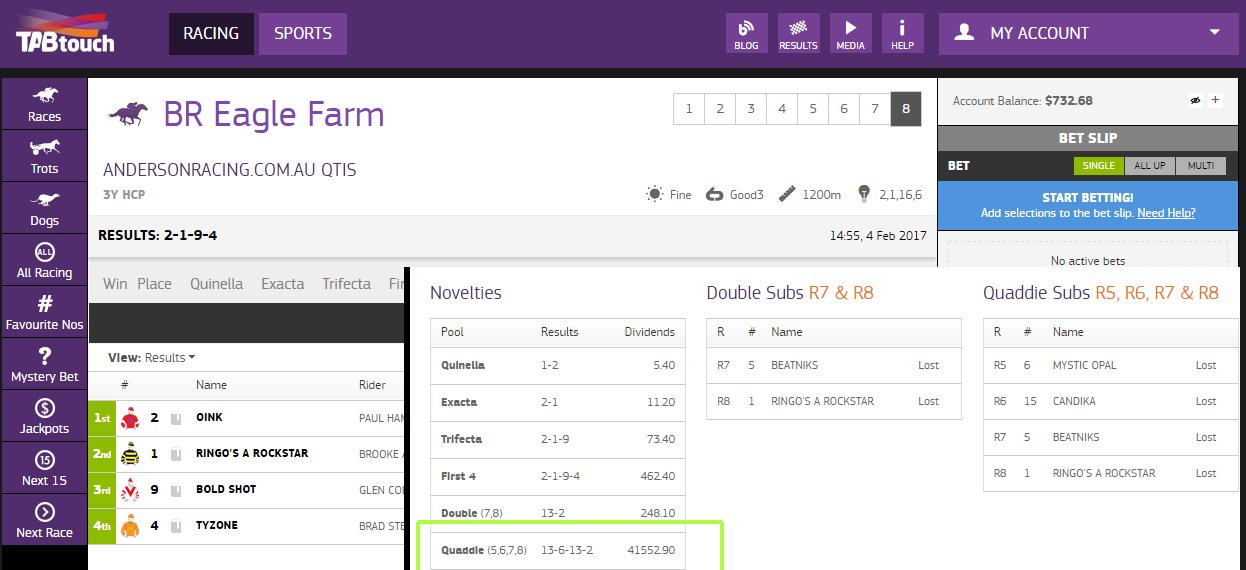Image resolution: width=1246 pixels, height=570 pixels.
Task: Click the 1200m distance icon
Action: click(787, 194)
